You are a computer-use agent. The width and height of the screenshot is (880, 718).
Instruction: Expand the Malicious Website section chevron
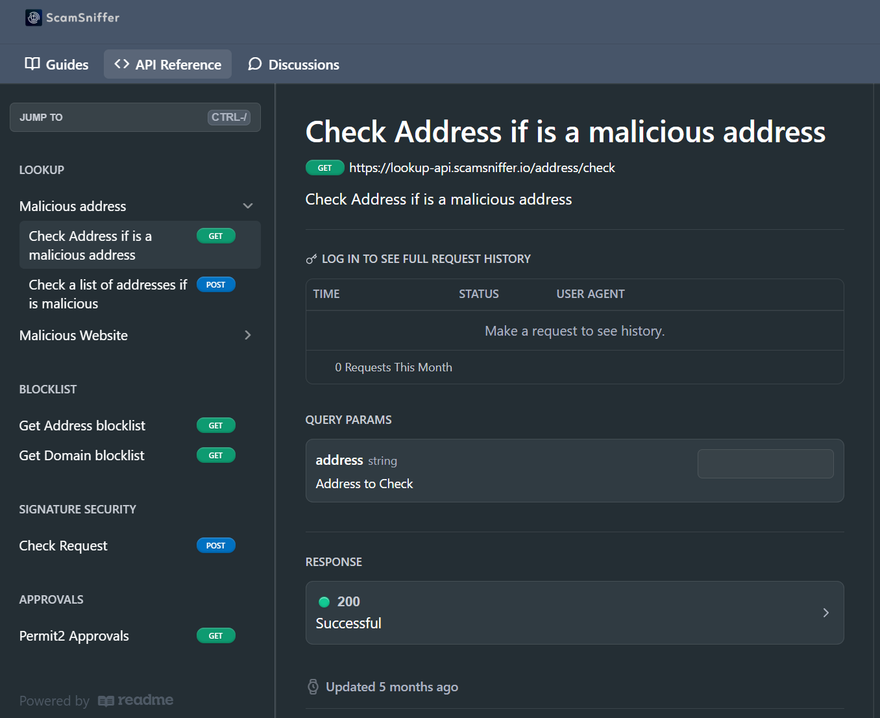point(248,335)
